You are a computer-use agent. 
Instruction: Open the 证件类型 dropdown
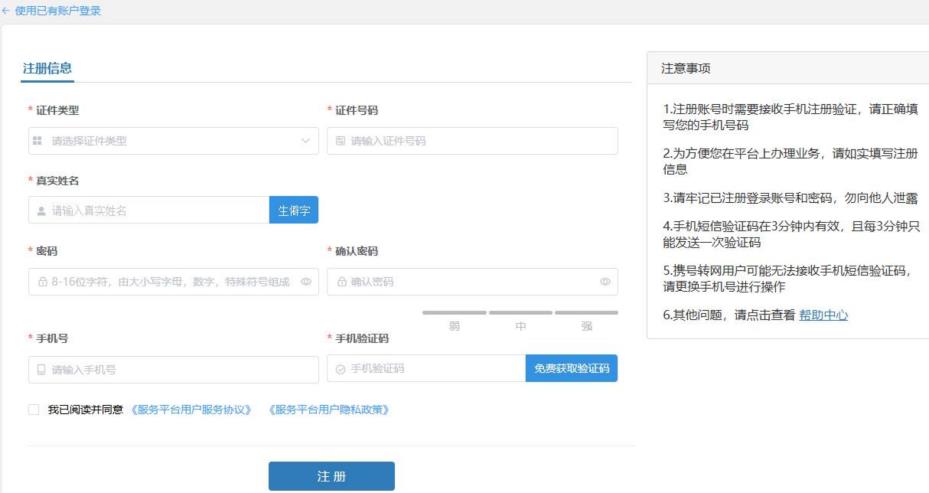coord(173,141)
